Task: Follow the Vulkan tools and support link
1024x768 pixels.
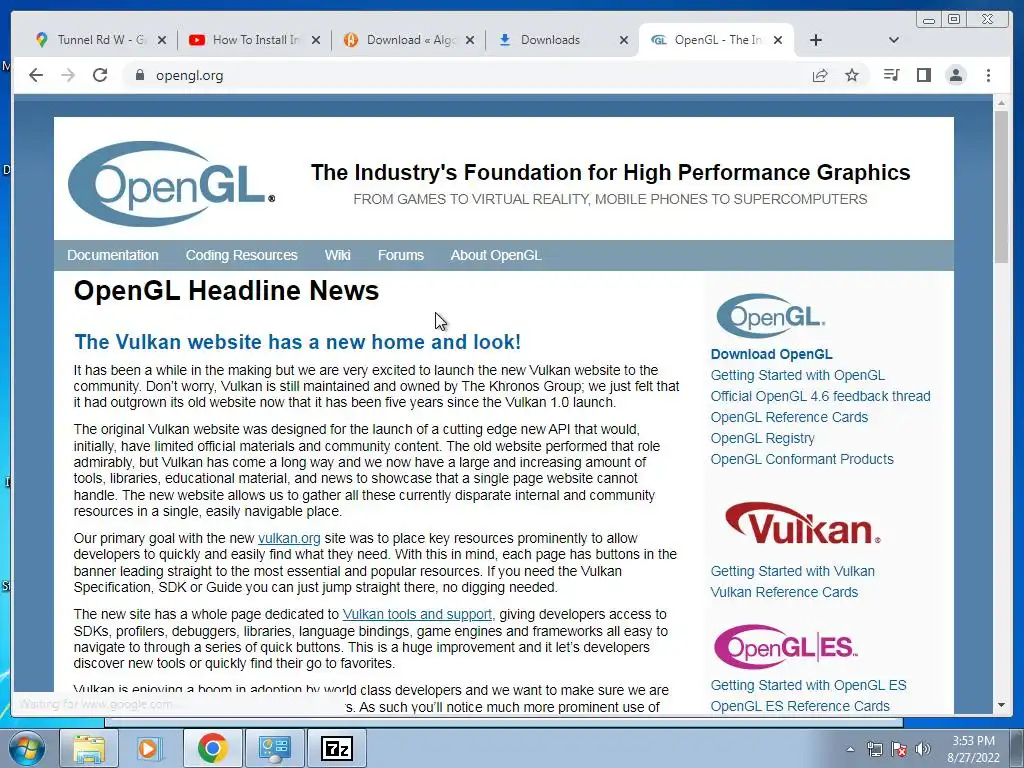Action: click(417, 615)
